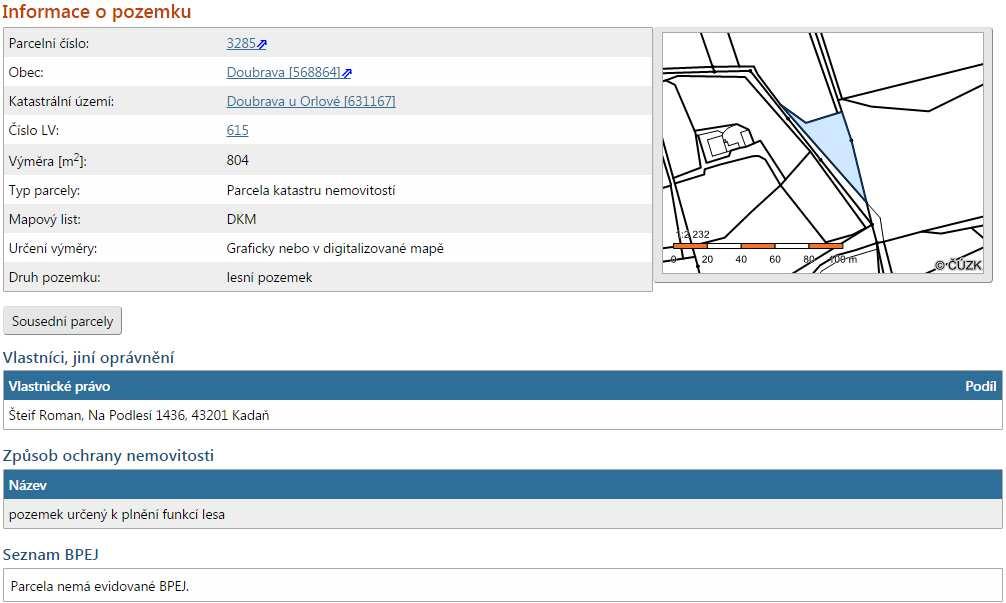Viewport: 1006px width, 603px height.
Task: Click the highlighted blue parcel on map
Action: pos(833,144)
